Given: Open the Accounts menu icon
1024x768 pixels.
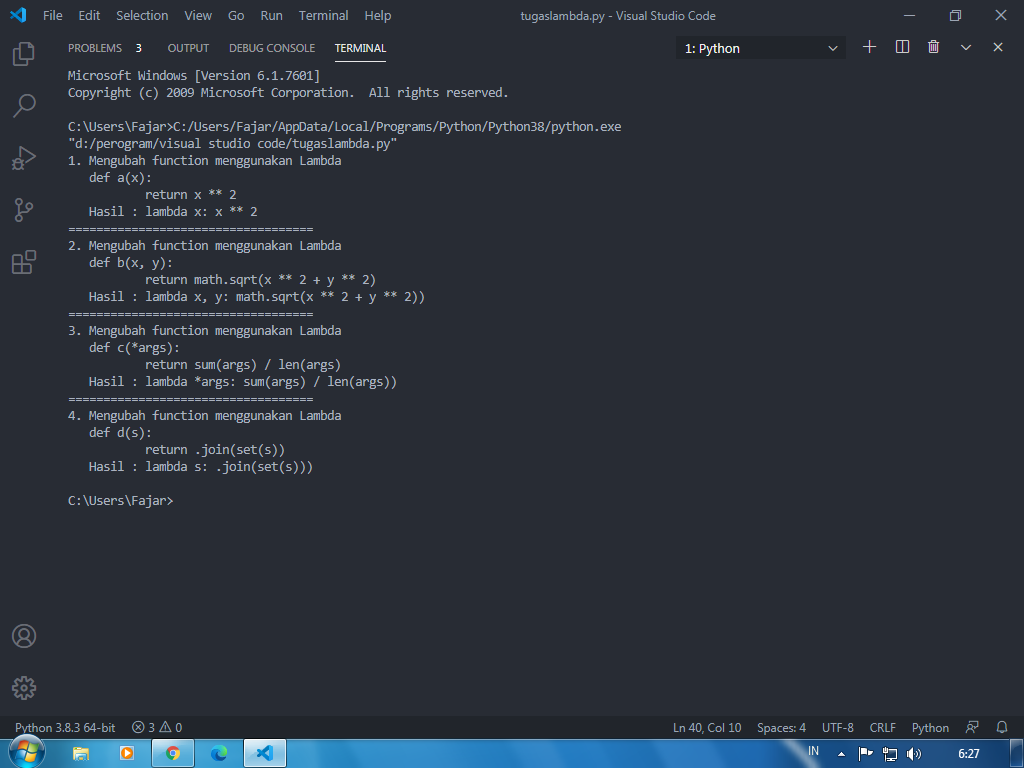Looking at the screenshot, I should tap(24, 636).
